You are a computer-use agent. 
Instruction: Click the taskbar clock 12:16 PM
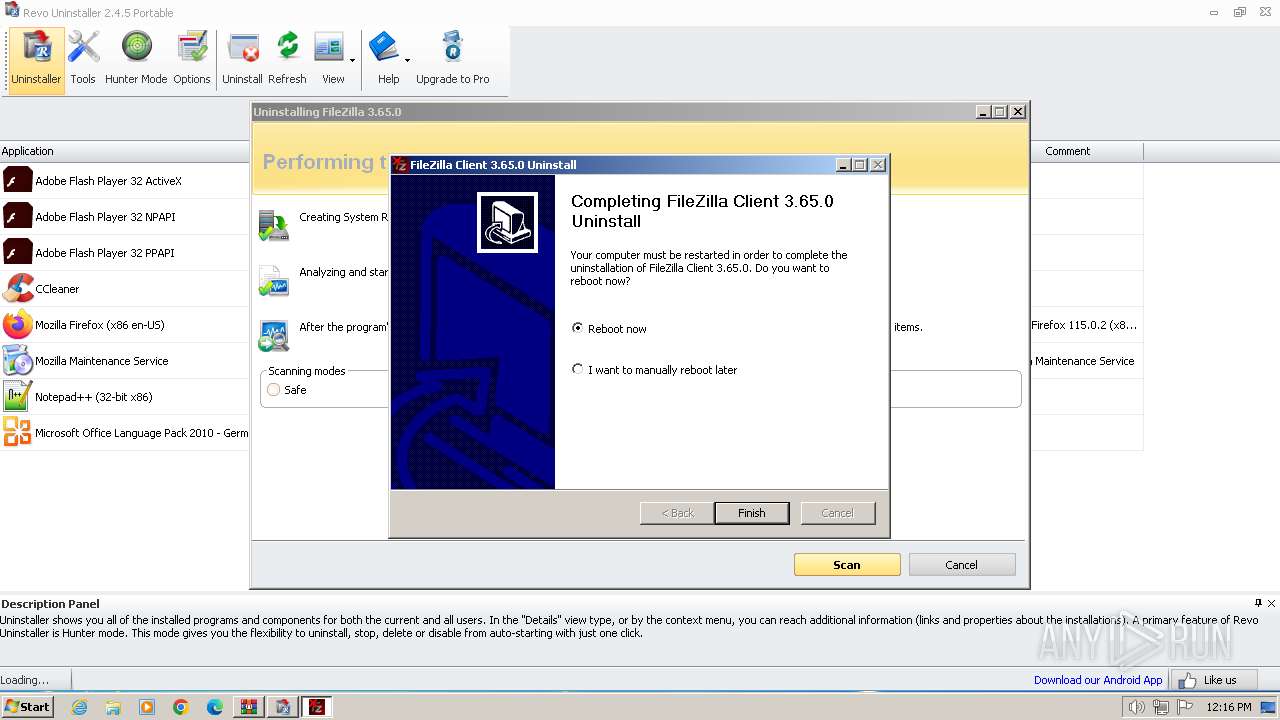click(x=1229, y=707)
